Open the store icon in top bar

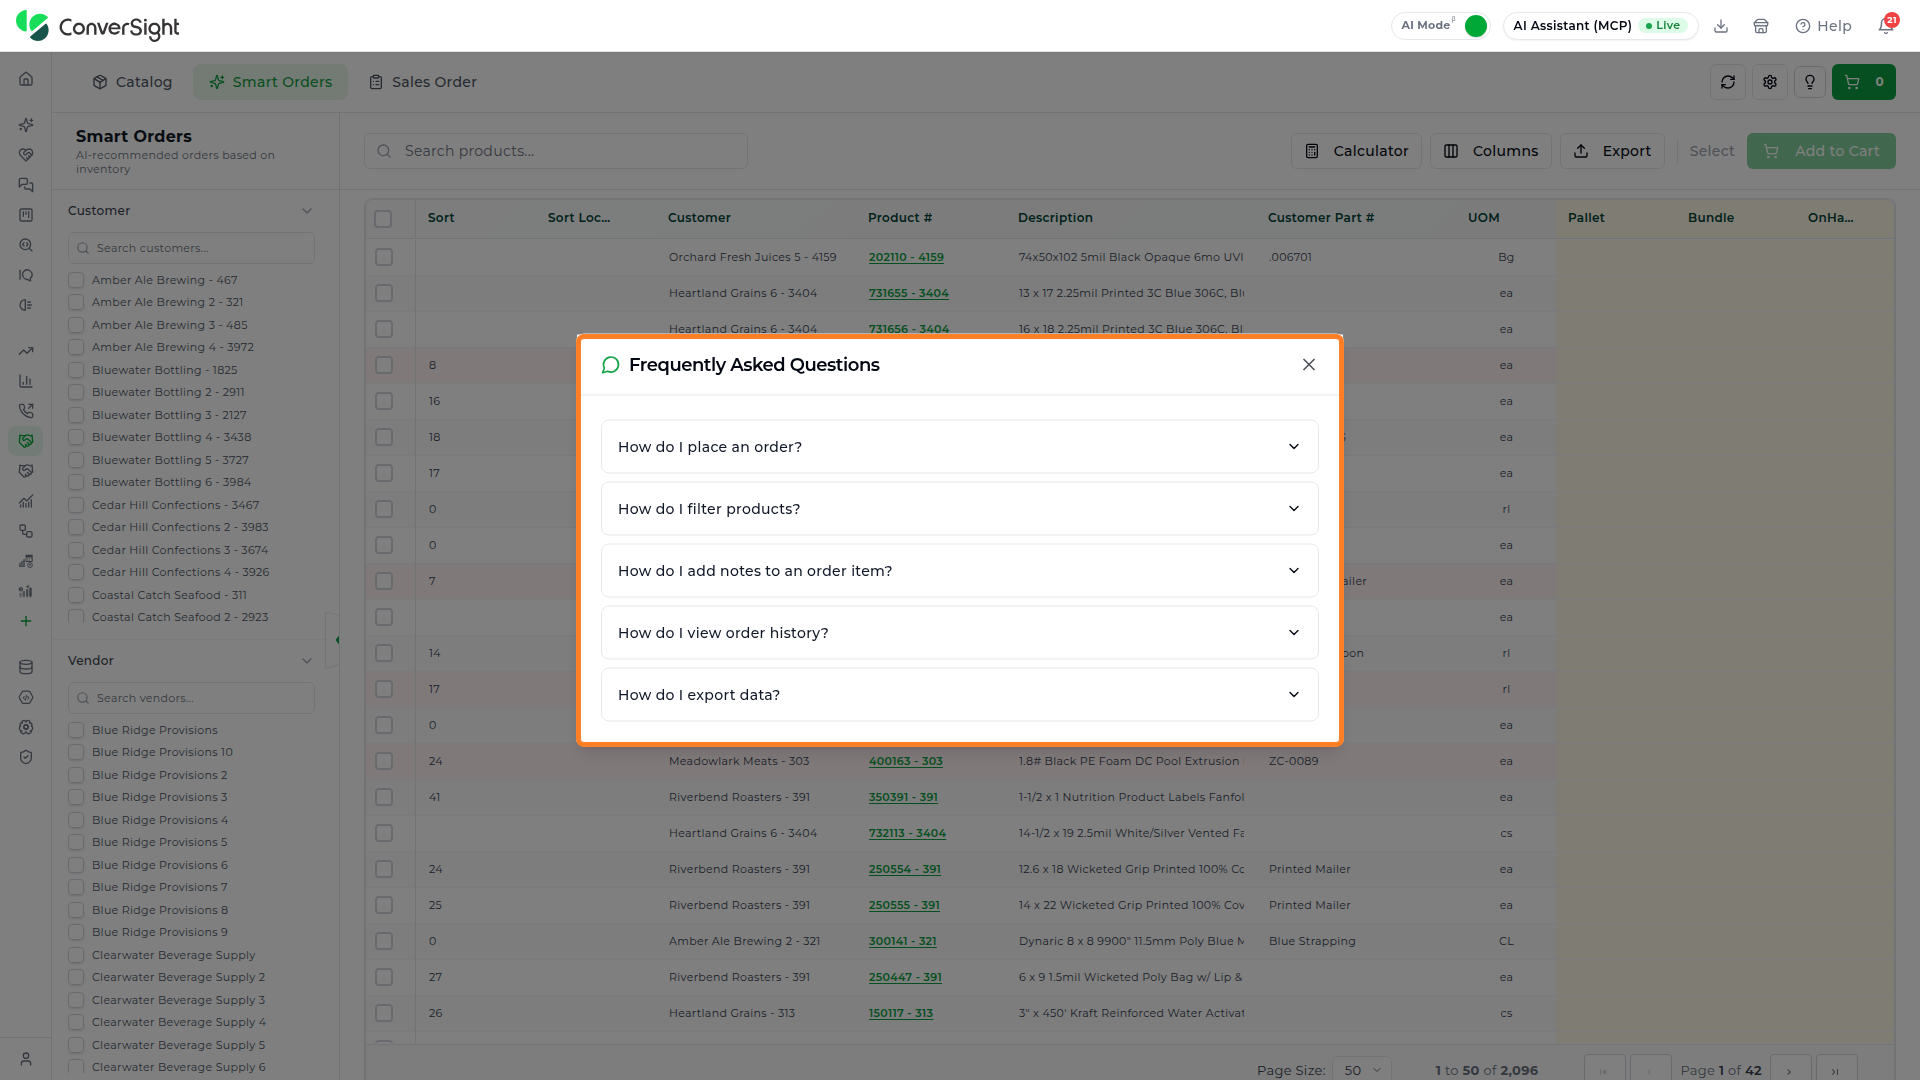1761,26
